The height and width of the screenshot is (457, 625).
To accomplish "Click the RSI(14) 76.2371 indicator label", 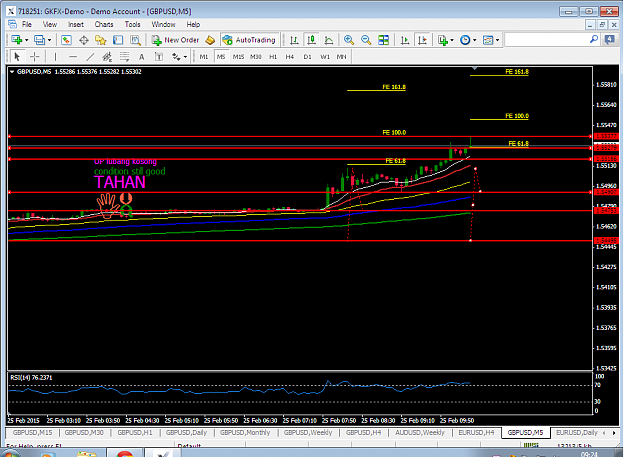I will point(31,377).
